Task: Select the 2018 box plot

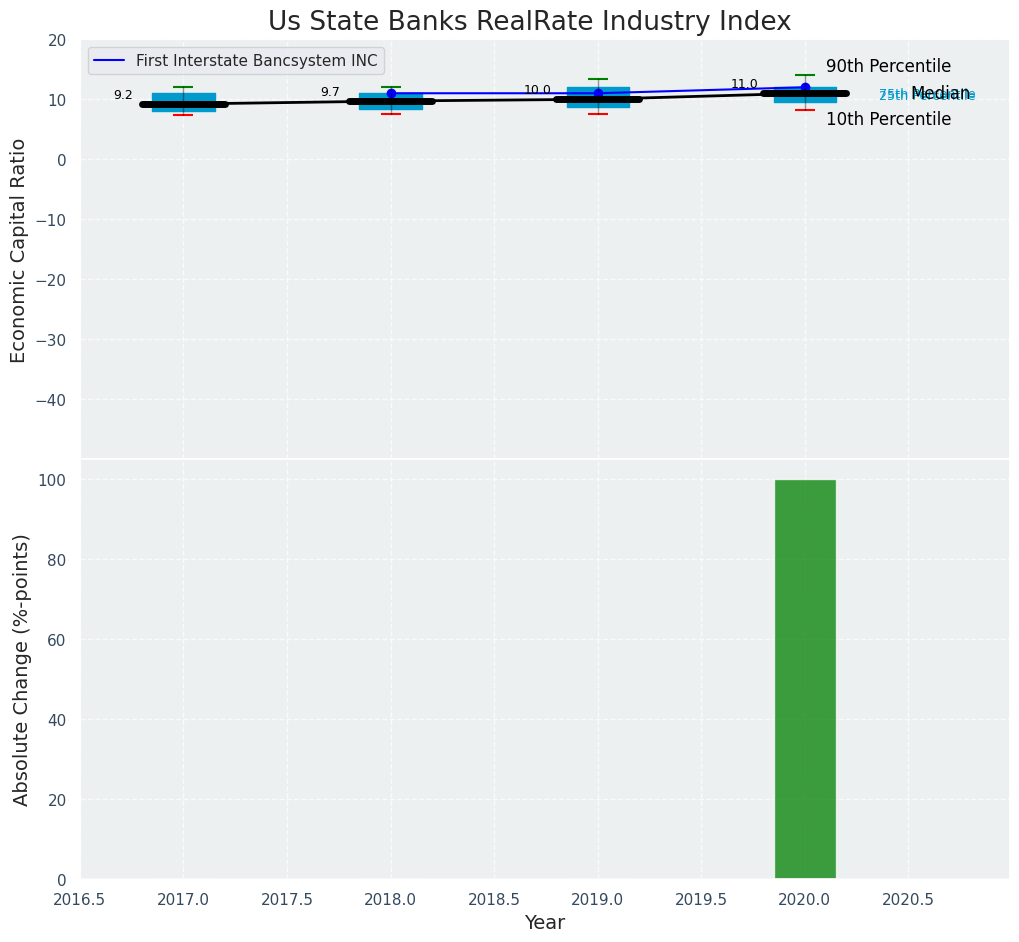Action: pos(391,101)
